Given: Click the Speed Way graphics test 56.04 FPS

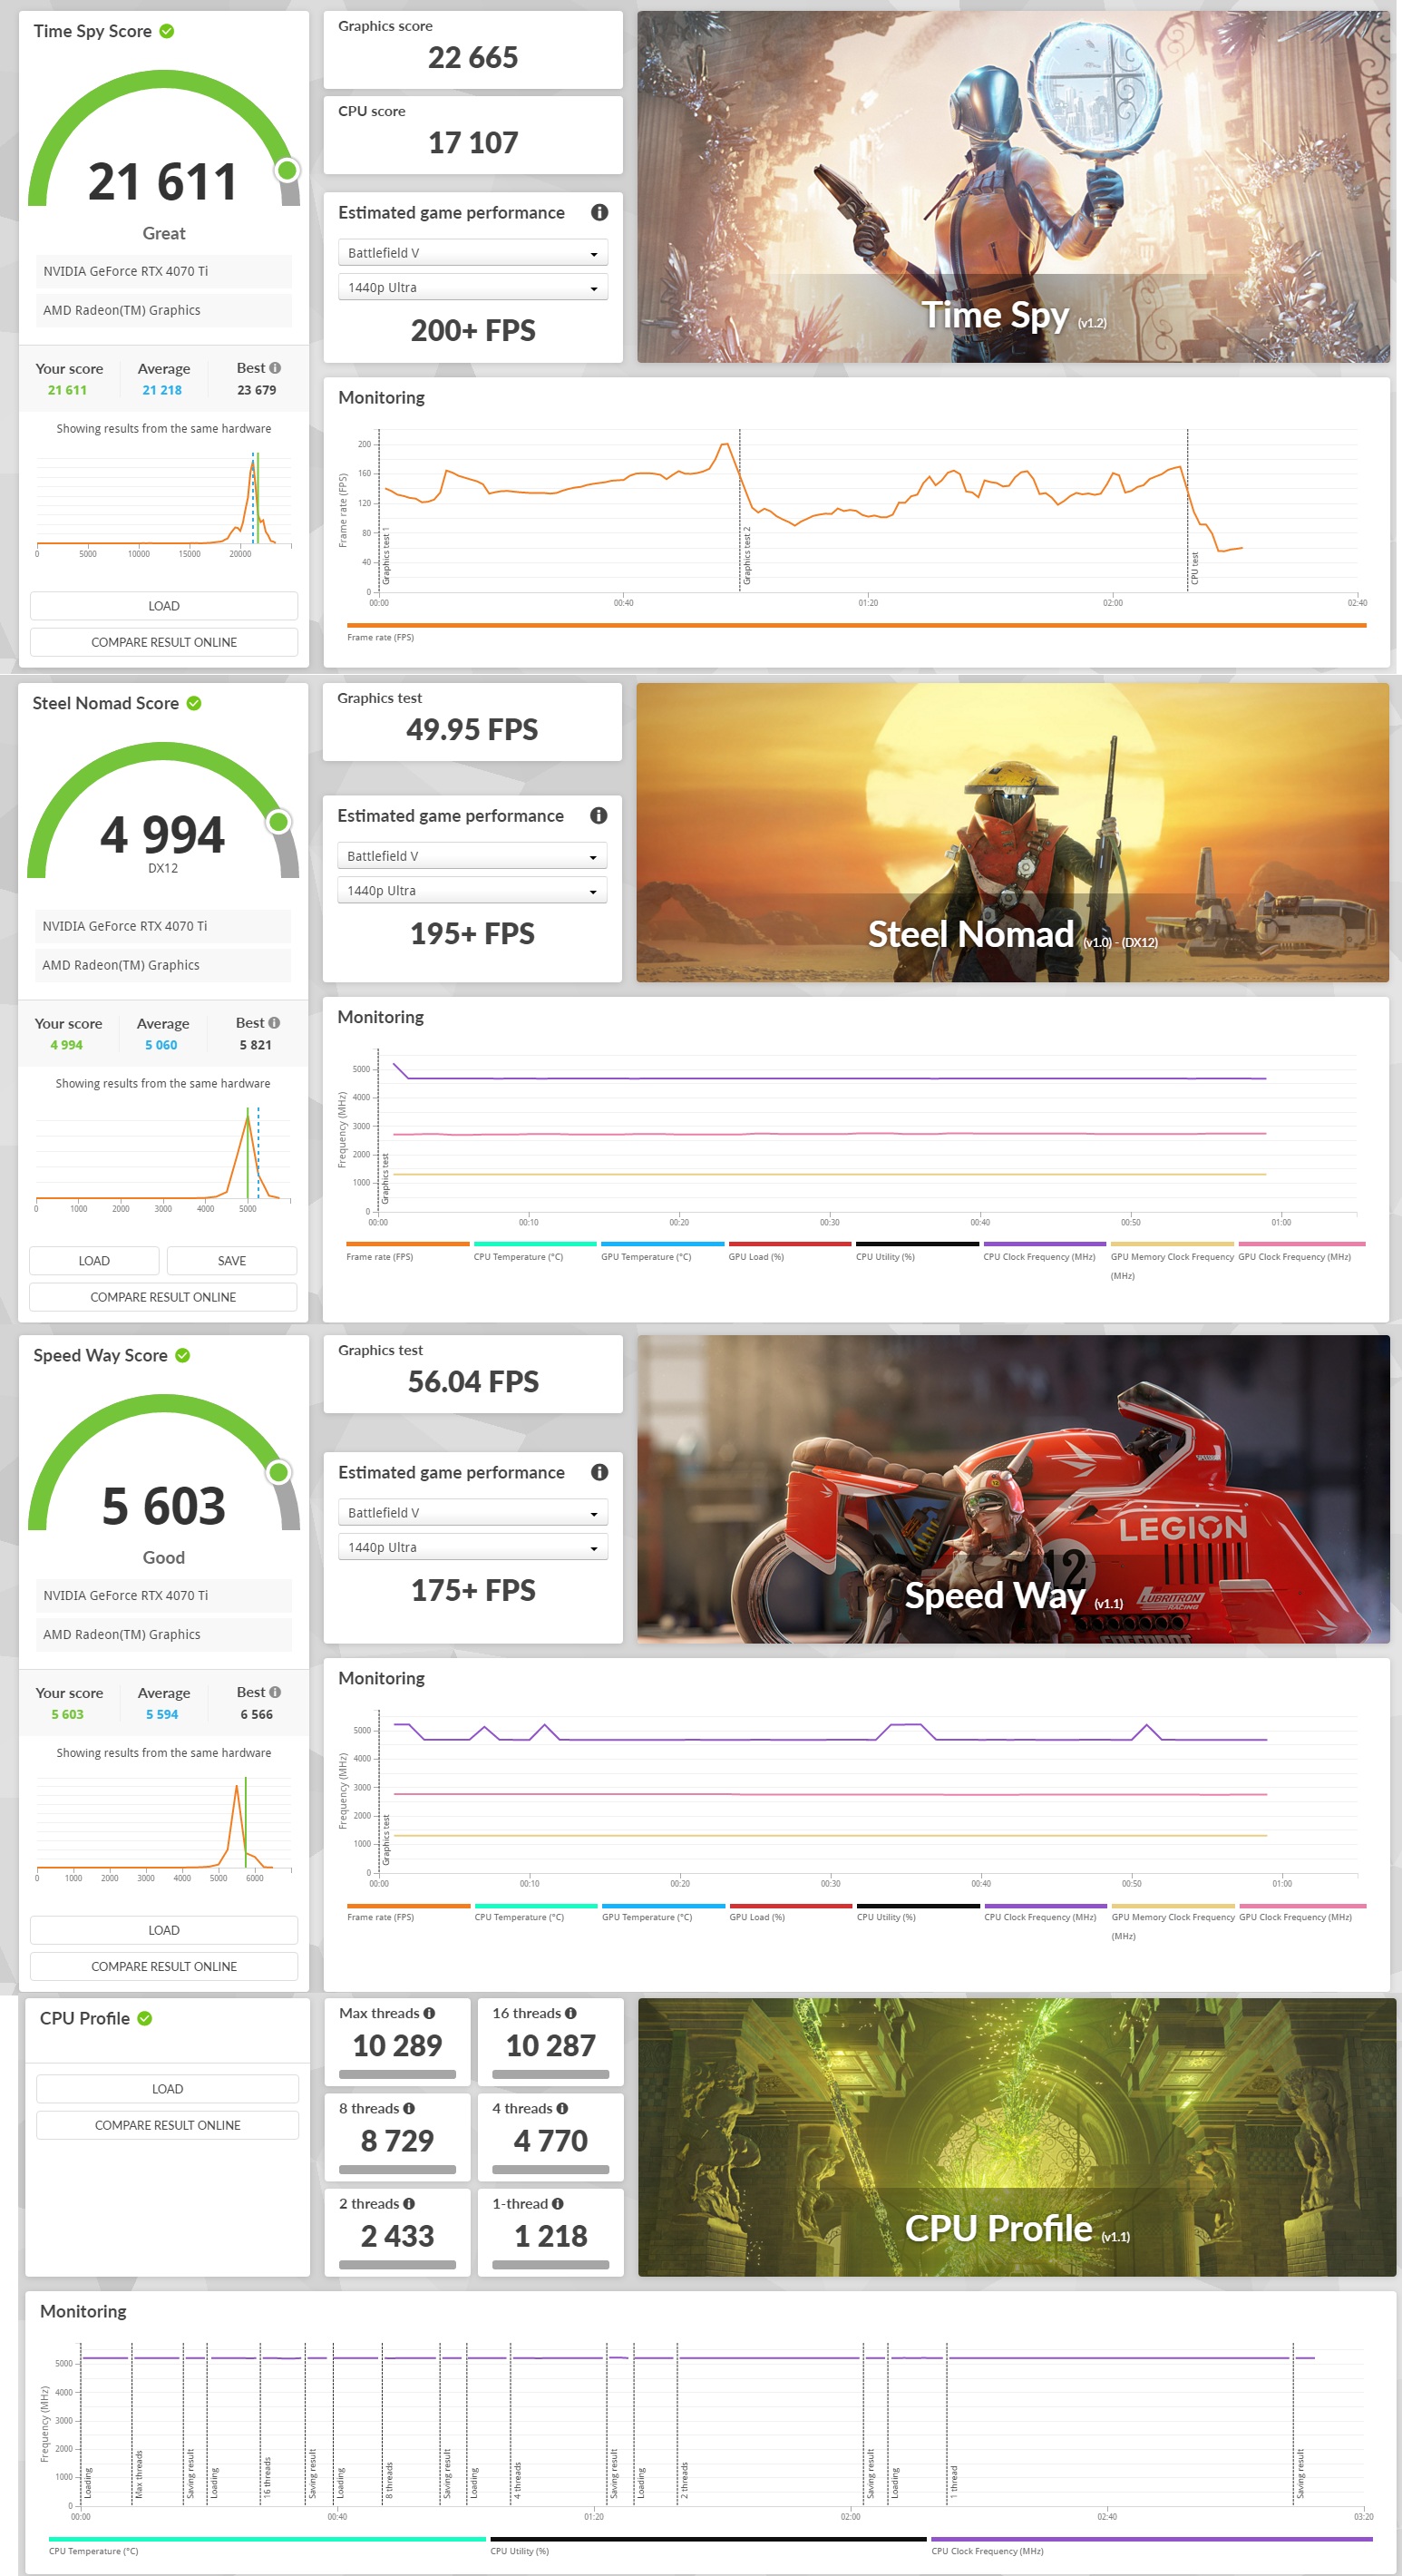Looking at the screenshot, I should [473, 1382].
